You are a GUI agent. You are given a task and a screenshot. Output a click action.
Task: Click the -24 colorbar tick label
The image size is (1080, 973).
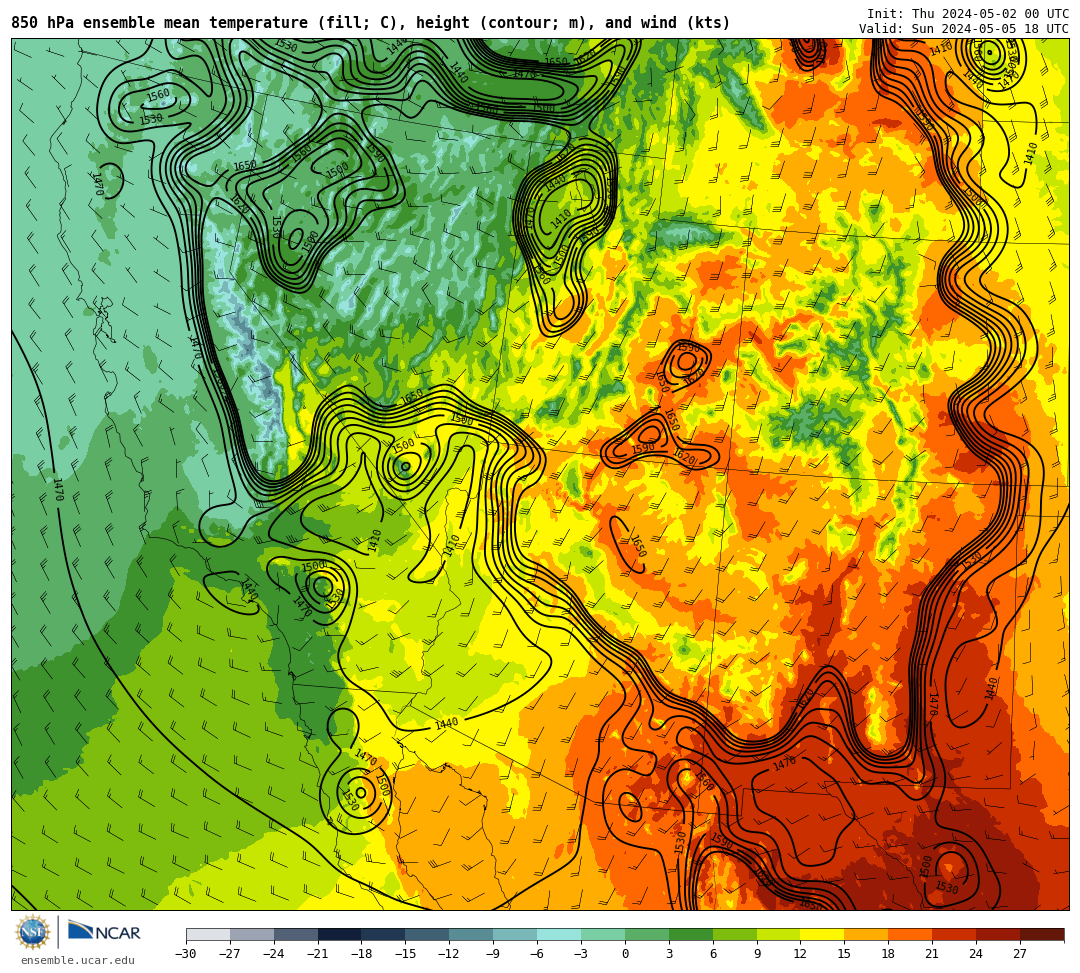click(x=274, y=954)
